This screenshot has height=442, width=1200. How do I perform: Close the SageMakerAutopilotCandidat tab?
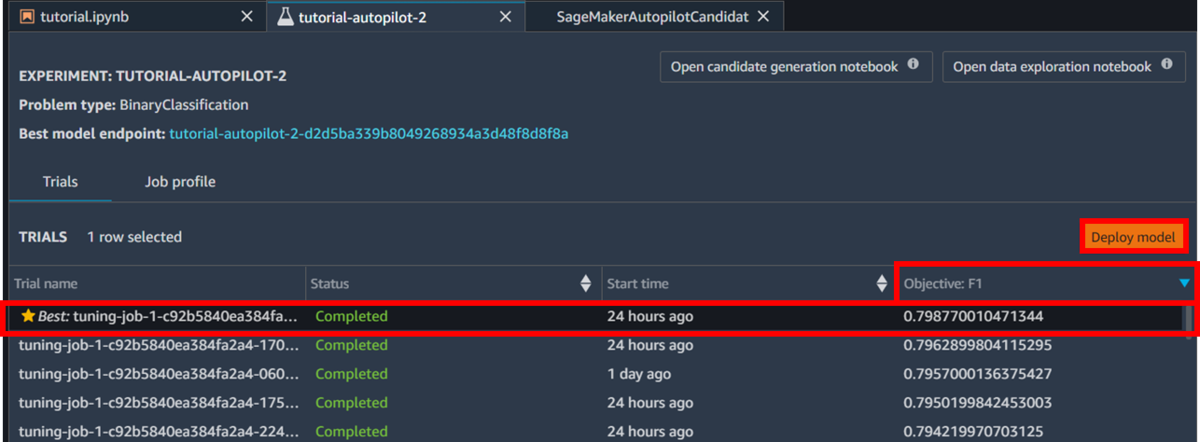point(764,17)
